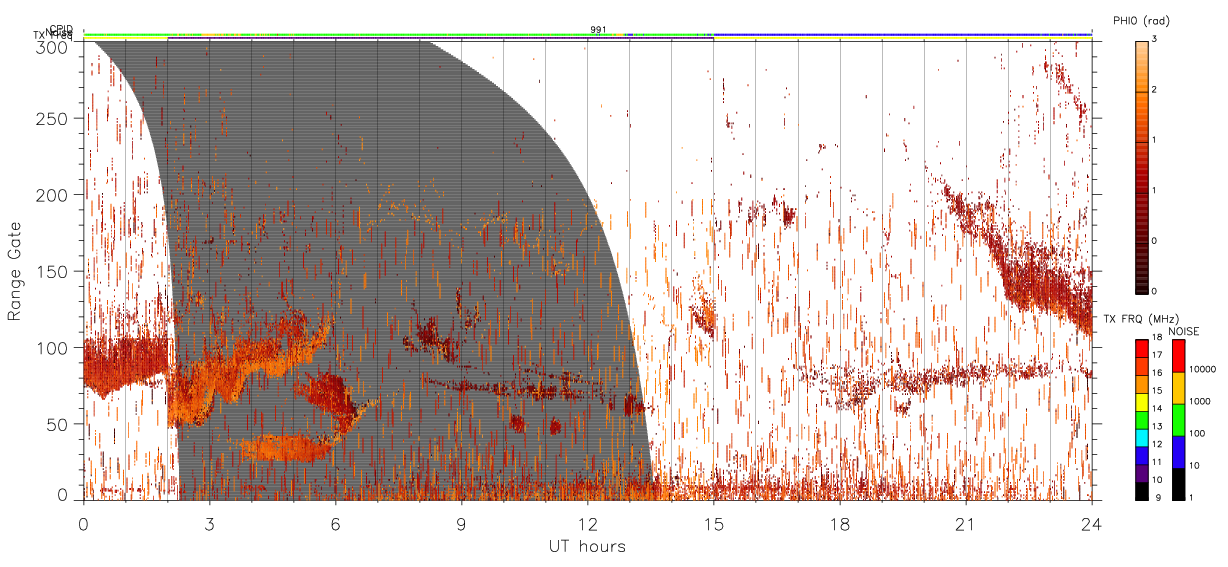1228x567 pixels.
Task: Select the purple 10–11 MHz TX FRQ swatch
Action: 1140,472
